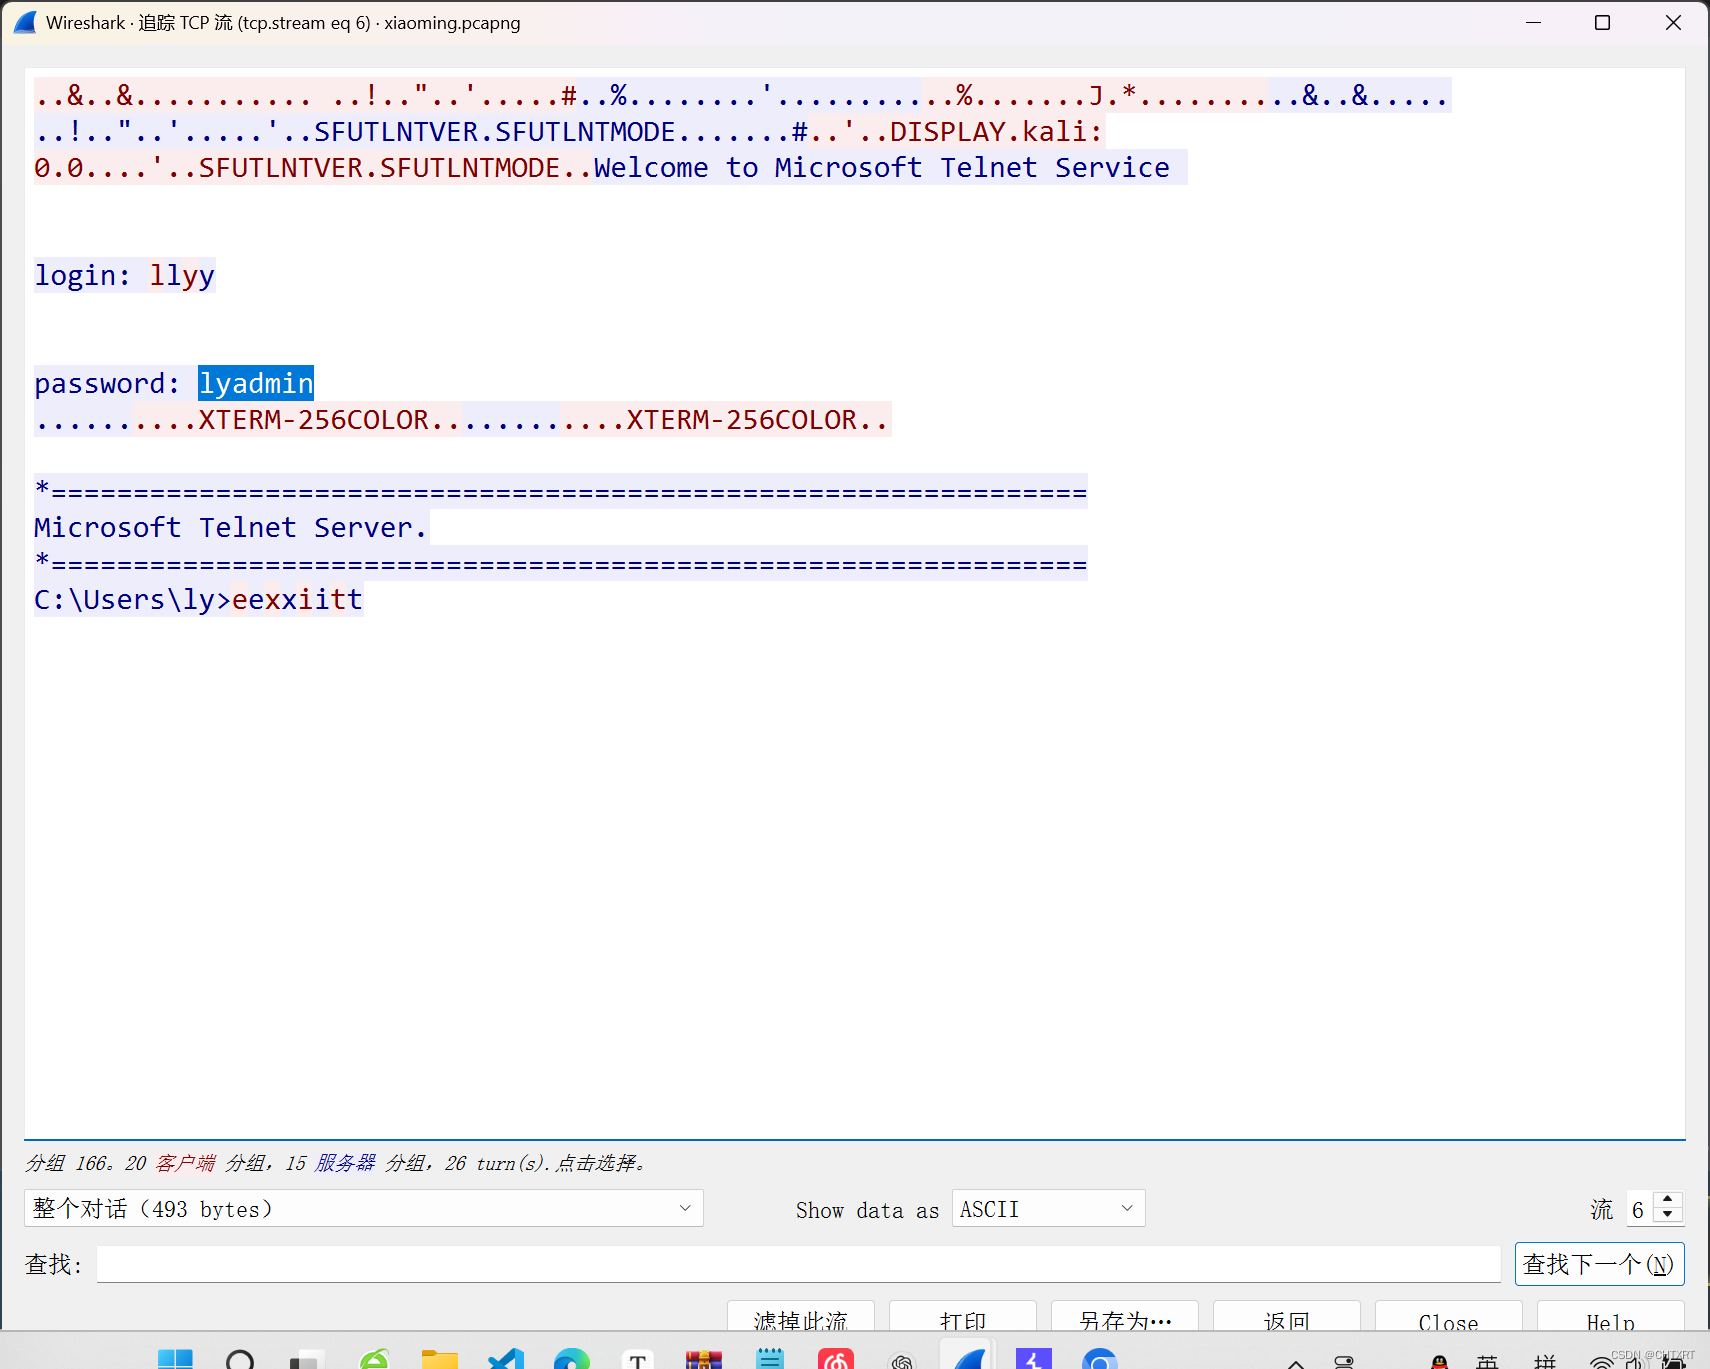1710x1369 pixels.
Task: Open Microsoft Edge from the taskbar
Action: 572,1358
